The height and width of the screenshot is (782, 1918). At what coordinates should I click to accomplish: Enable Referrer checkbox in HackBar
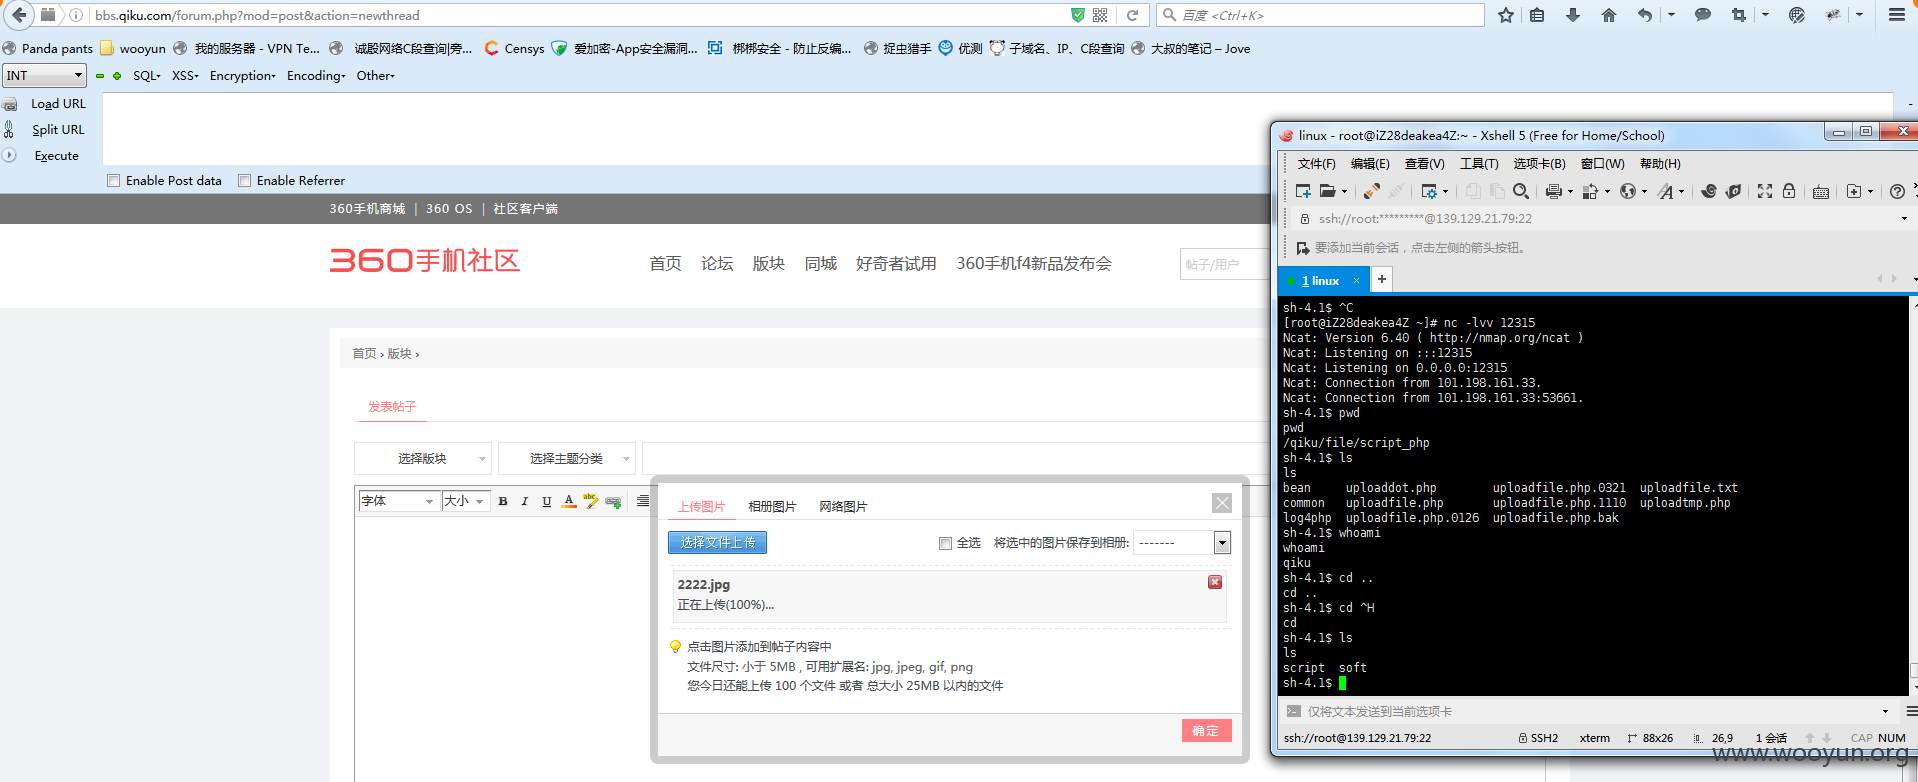pyautogui.click(x=244, y=181)
